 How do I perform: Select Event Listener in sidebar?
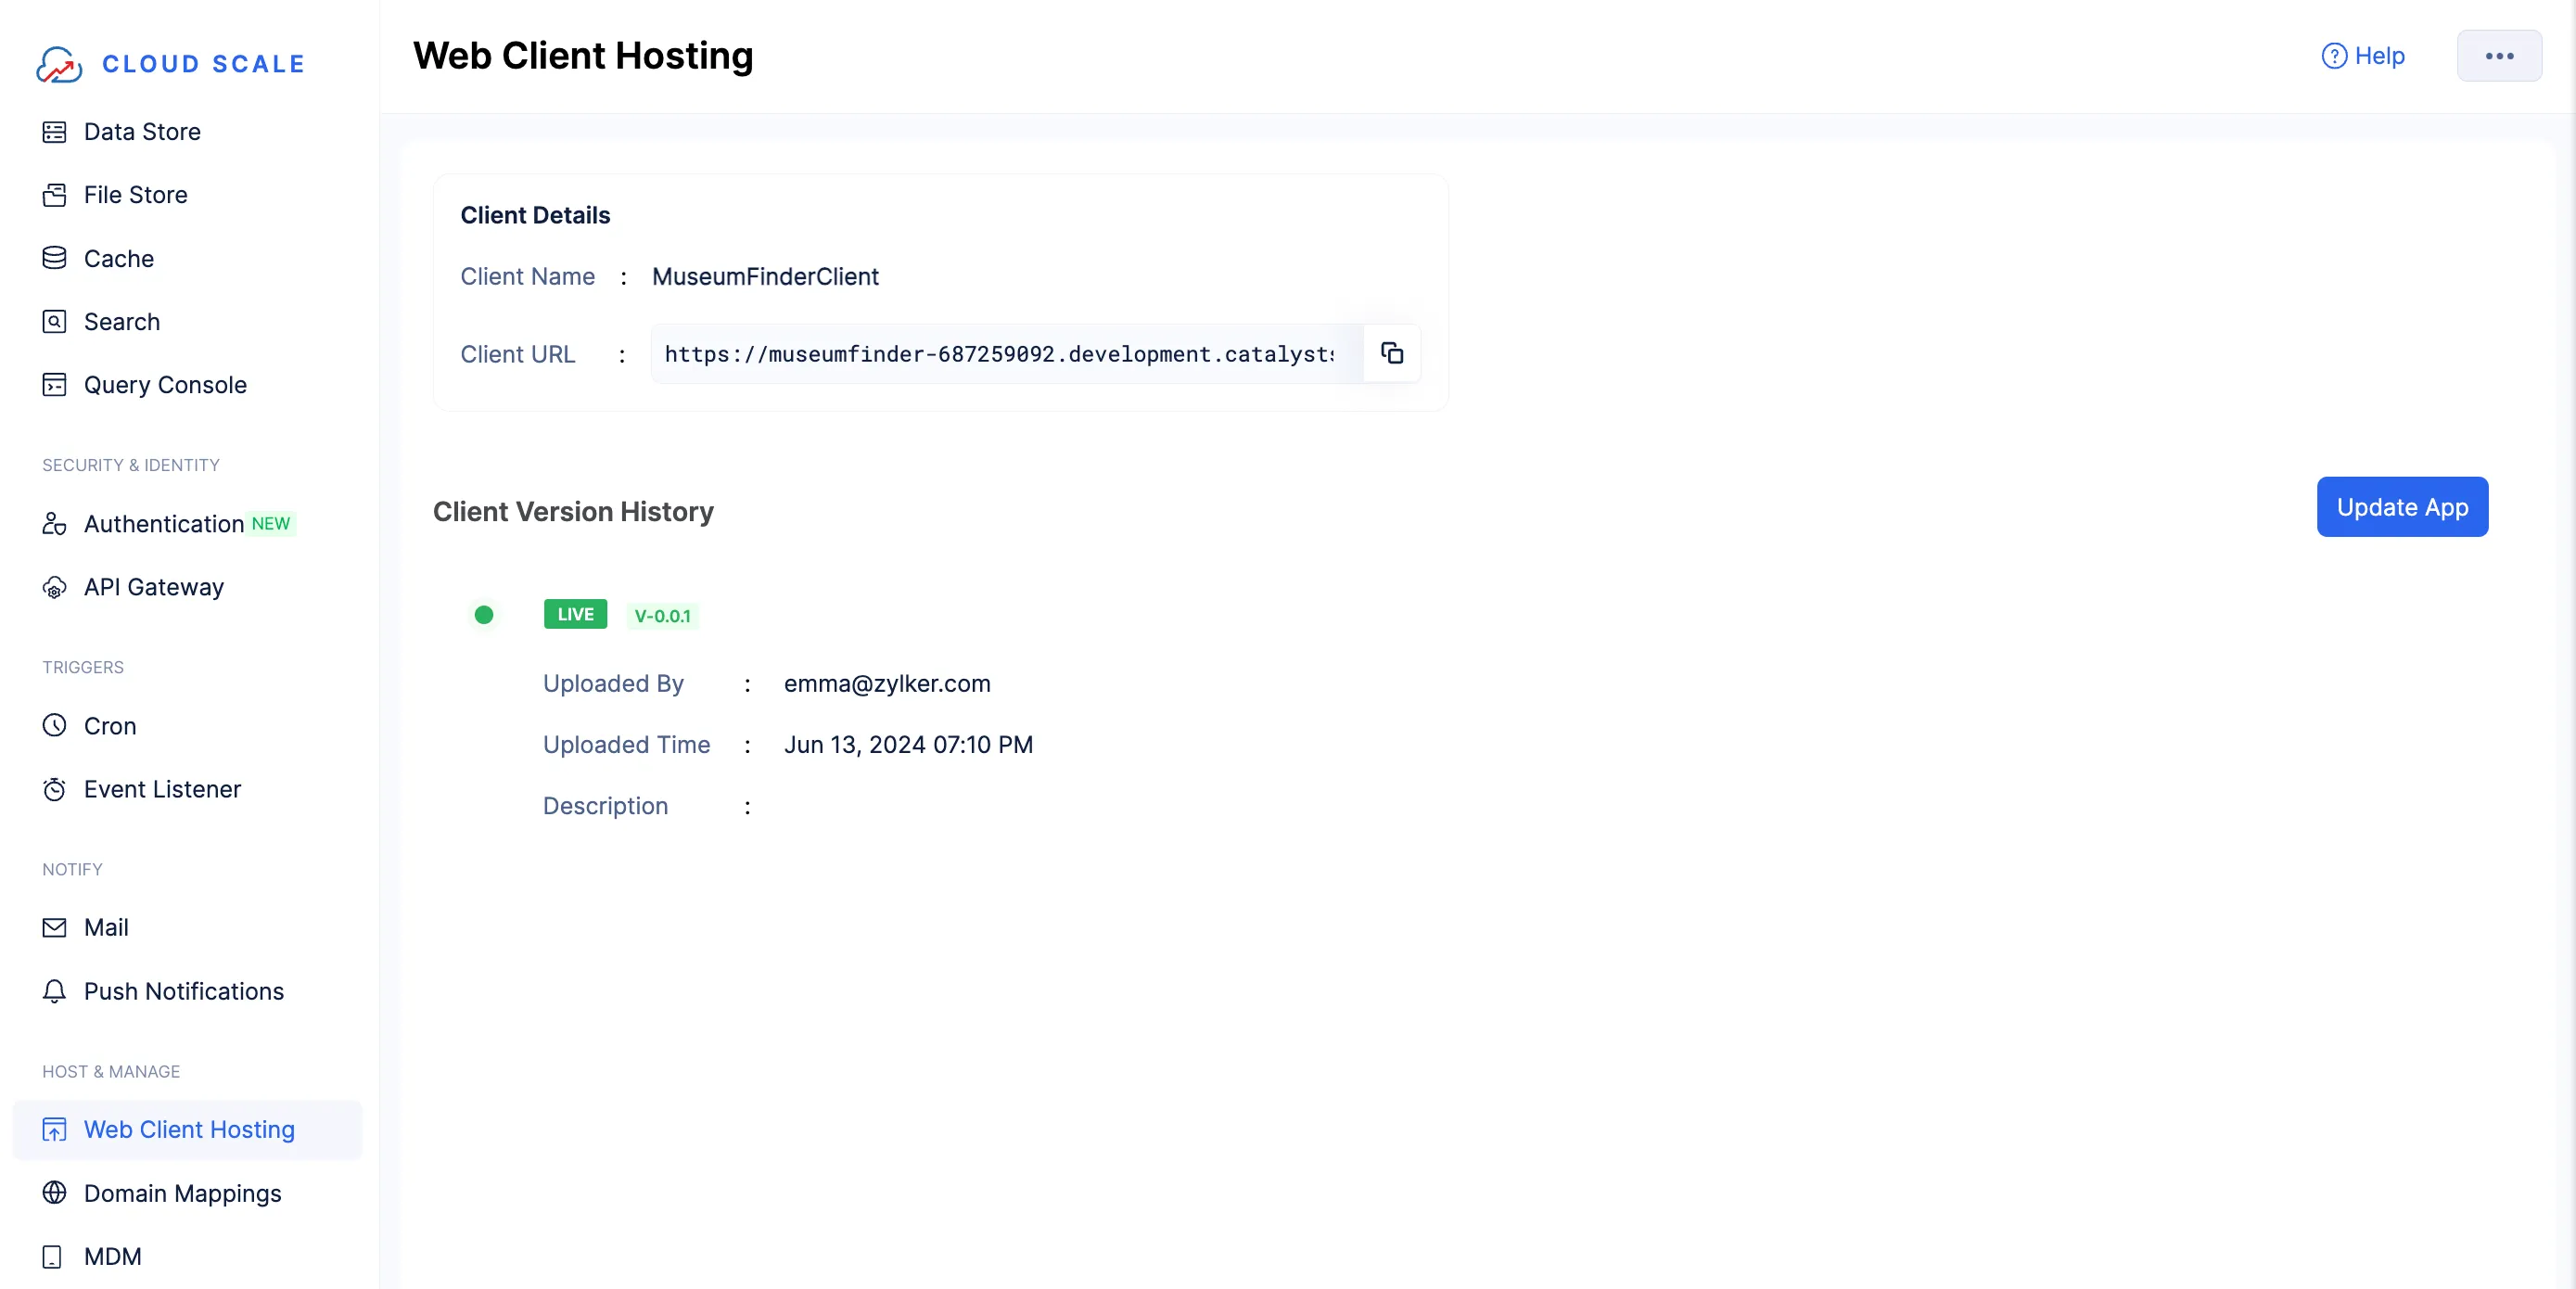pyautogui.click(x=162, y=789)
